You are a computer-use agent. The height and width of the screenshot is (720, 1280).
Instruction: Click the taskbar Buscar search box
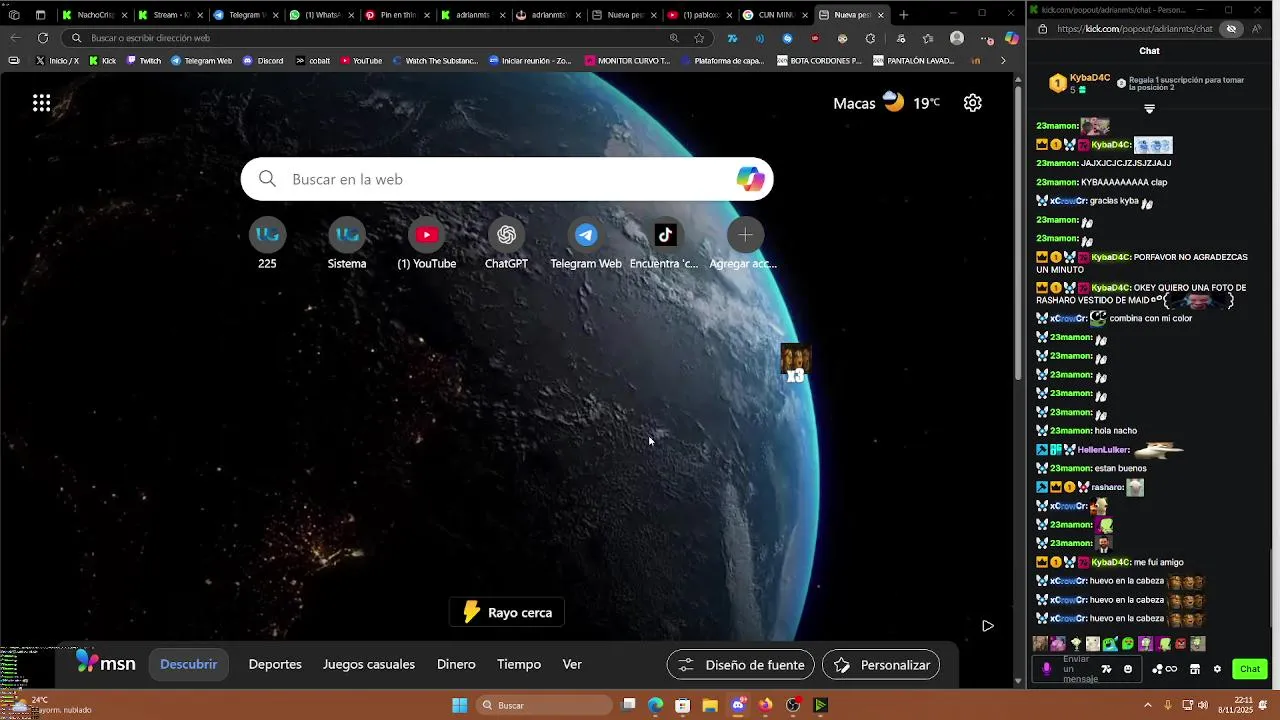(x=544, y=705)
